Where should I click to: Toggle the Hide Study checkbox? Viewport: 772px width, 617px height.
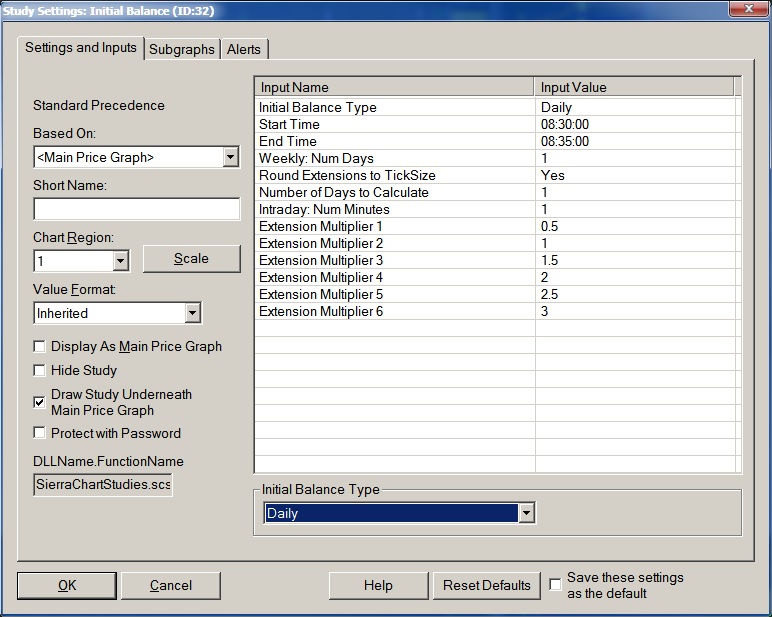(39, 370)
